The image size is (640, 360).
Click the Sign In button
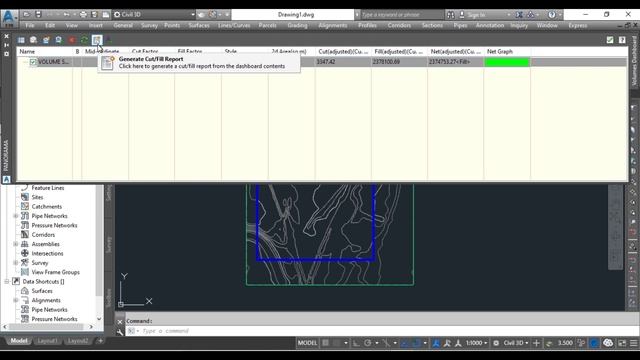point(476,15)
